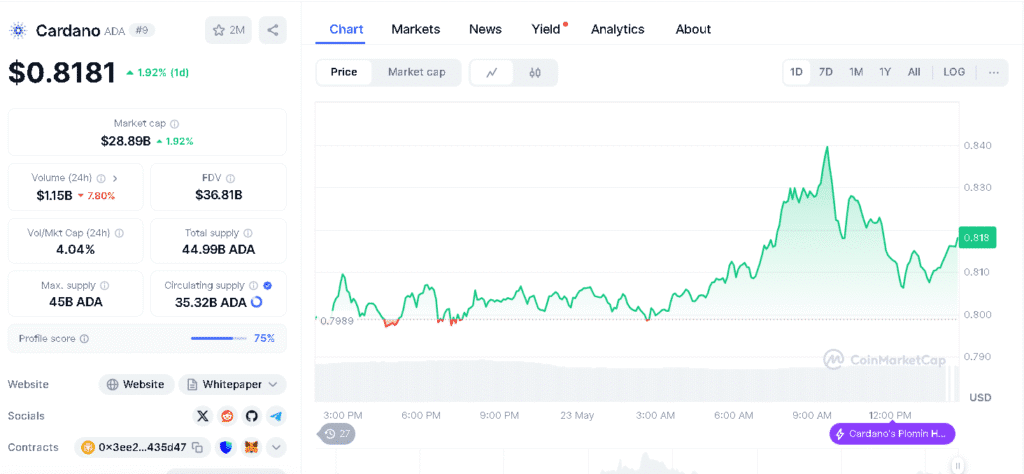
Task: Open the Website link button
Action: pyautogui.click(x=136, y=385)
